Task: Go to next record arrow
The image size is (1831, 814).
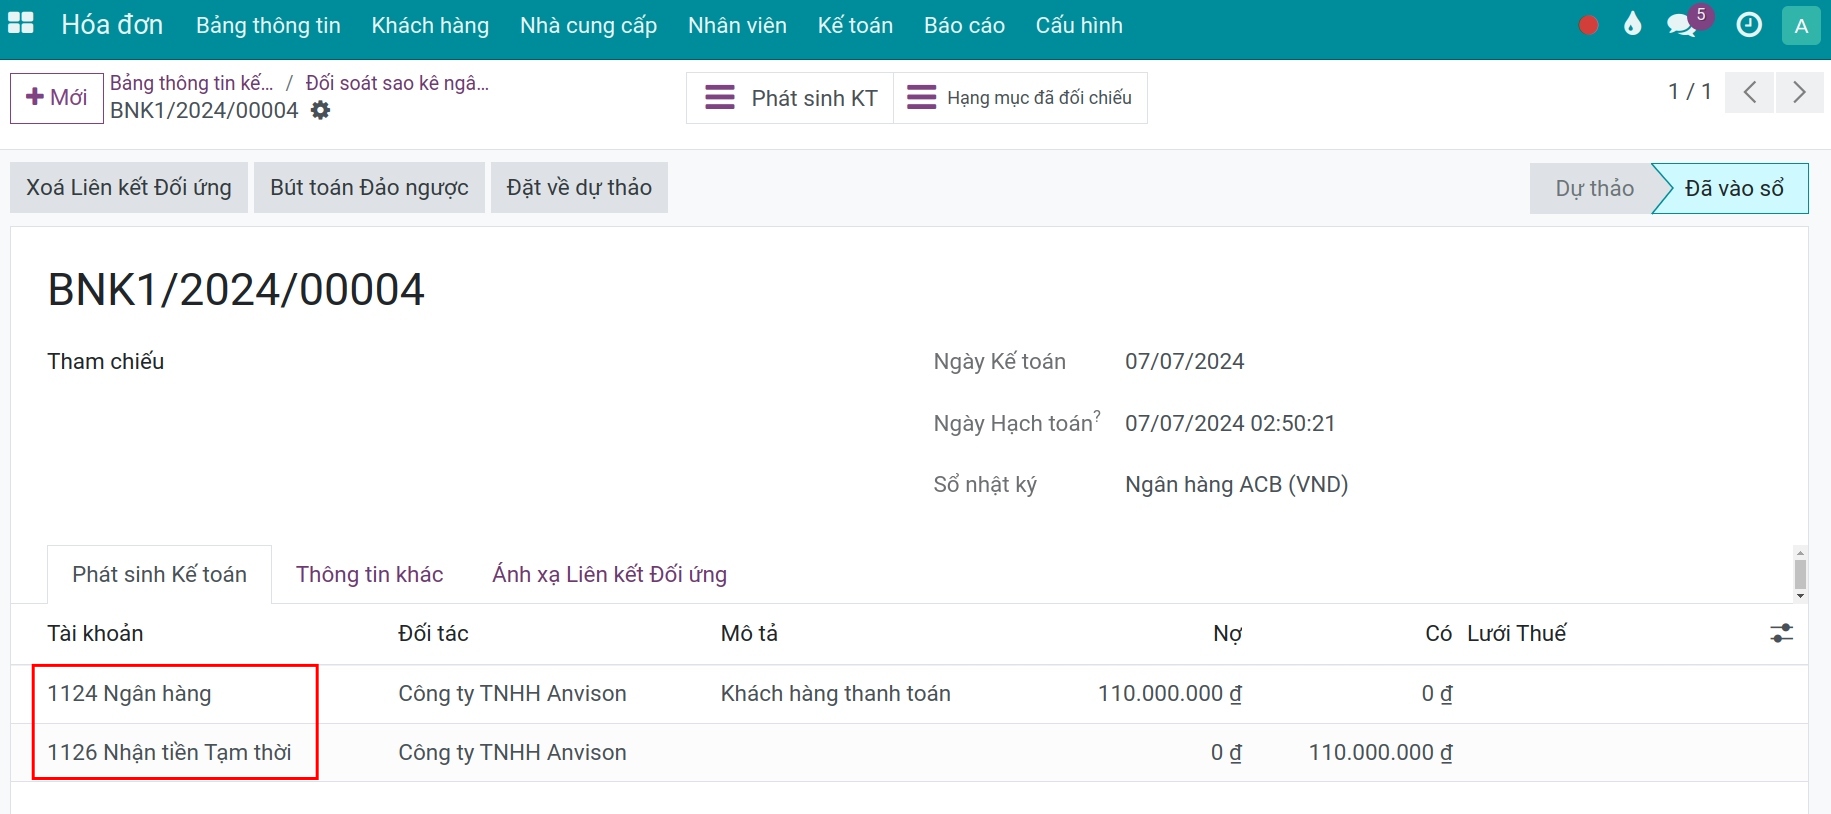Action: pos(1800,93)
